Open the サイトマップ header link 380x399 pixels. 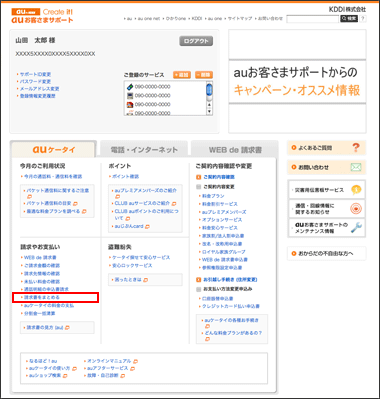(x=240, y=19)
